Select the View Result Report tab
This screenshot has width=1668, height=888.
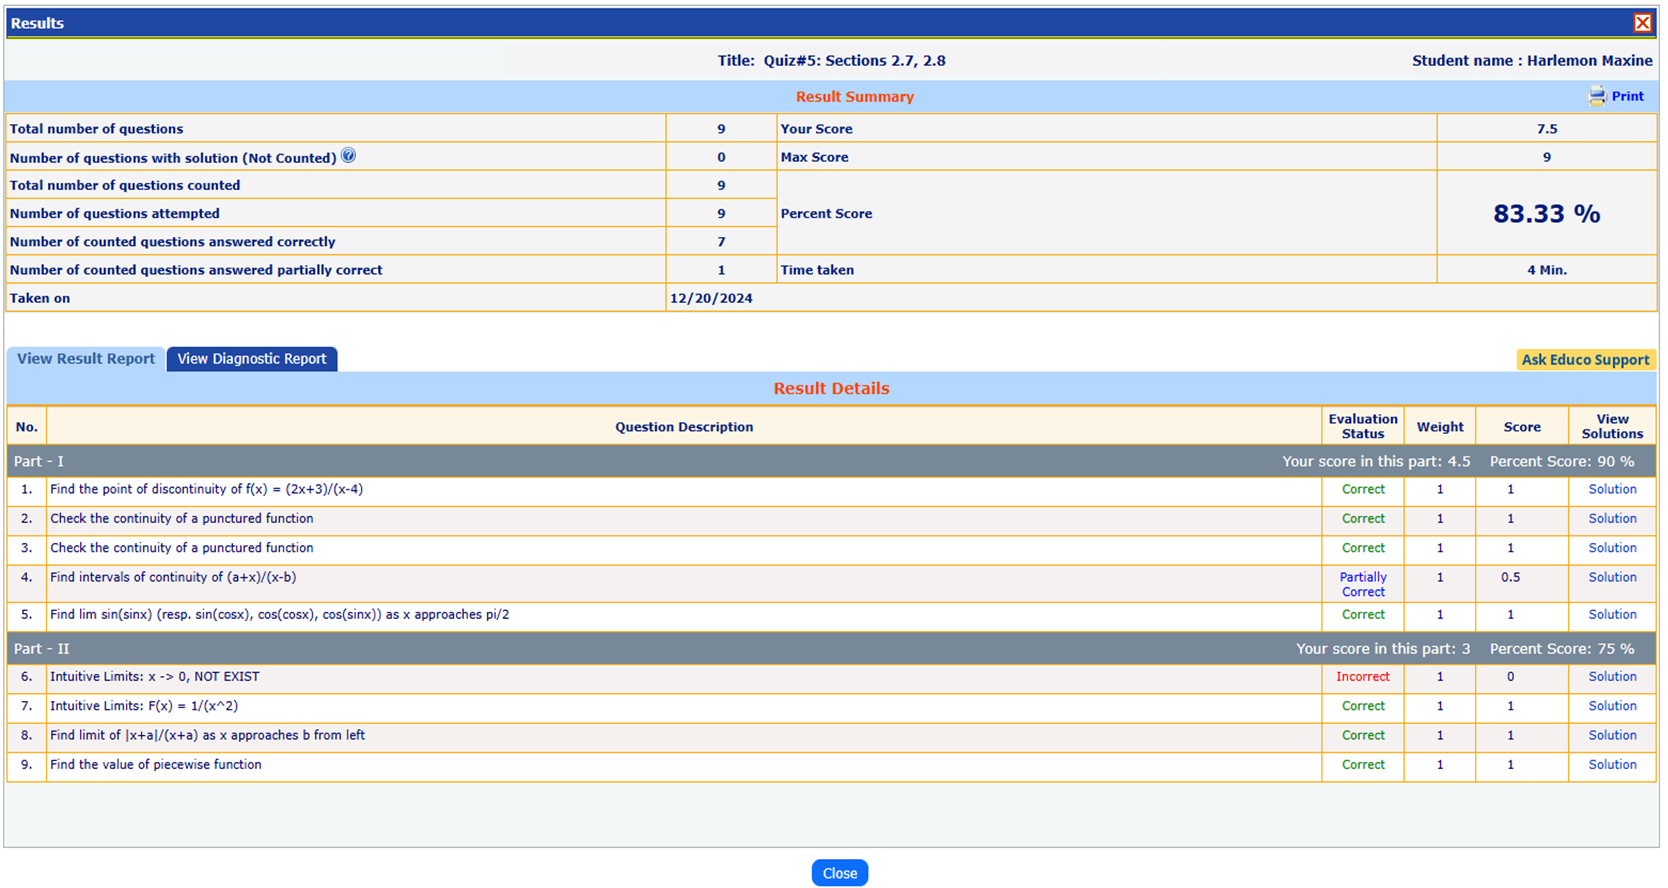pos(86,359)
